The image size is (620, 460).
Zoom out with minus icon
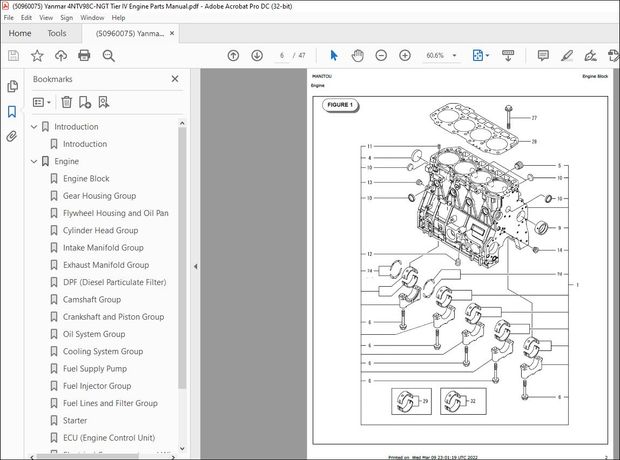[381, 55]
